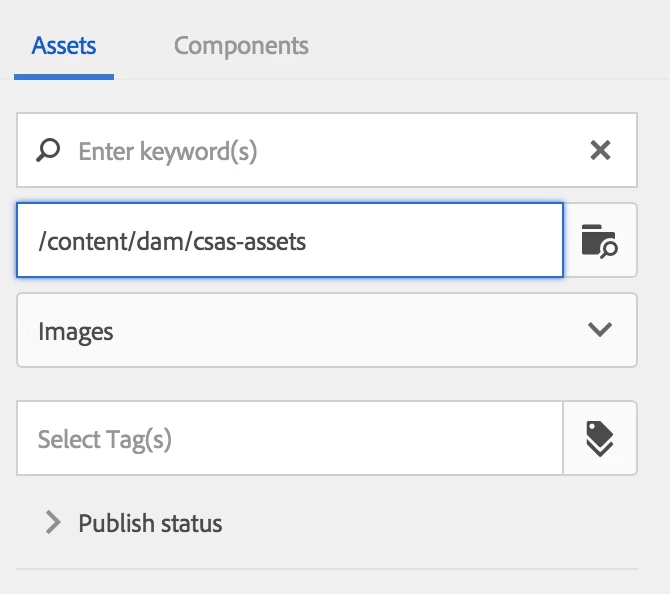Click the "Assets" tab label text
670x594 pixels.
point(64,46)
